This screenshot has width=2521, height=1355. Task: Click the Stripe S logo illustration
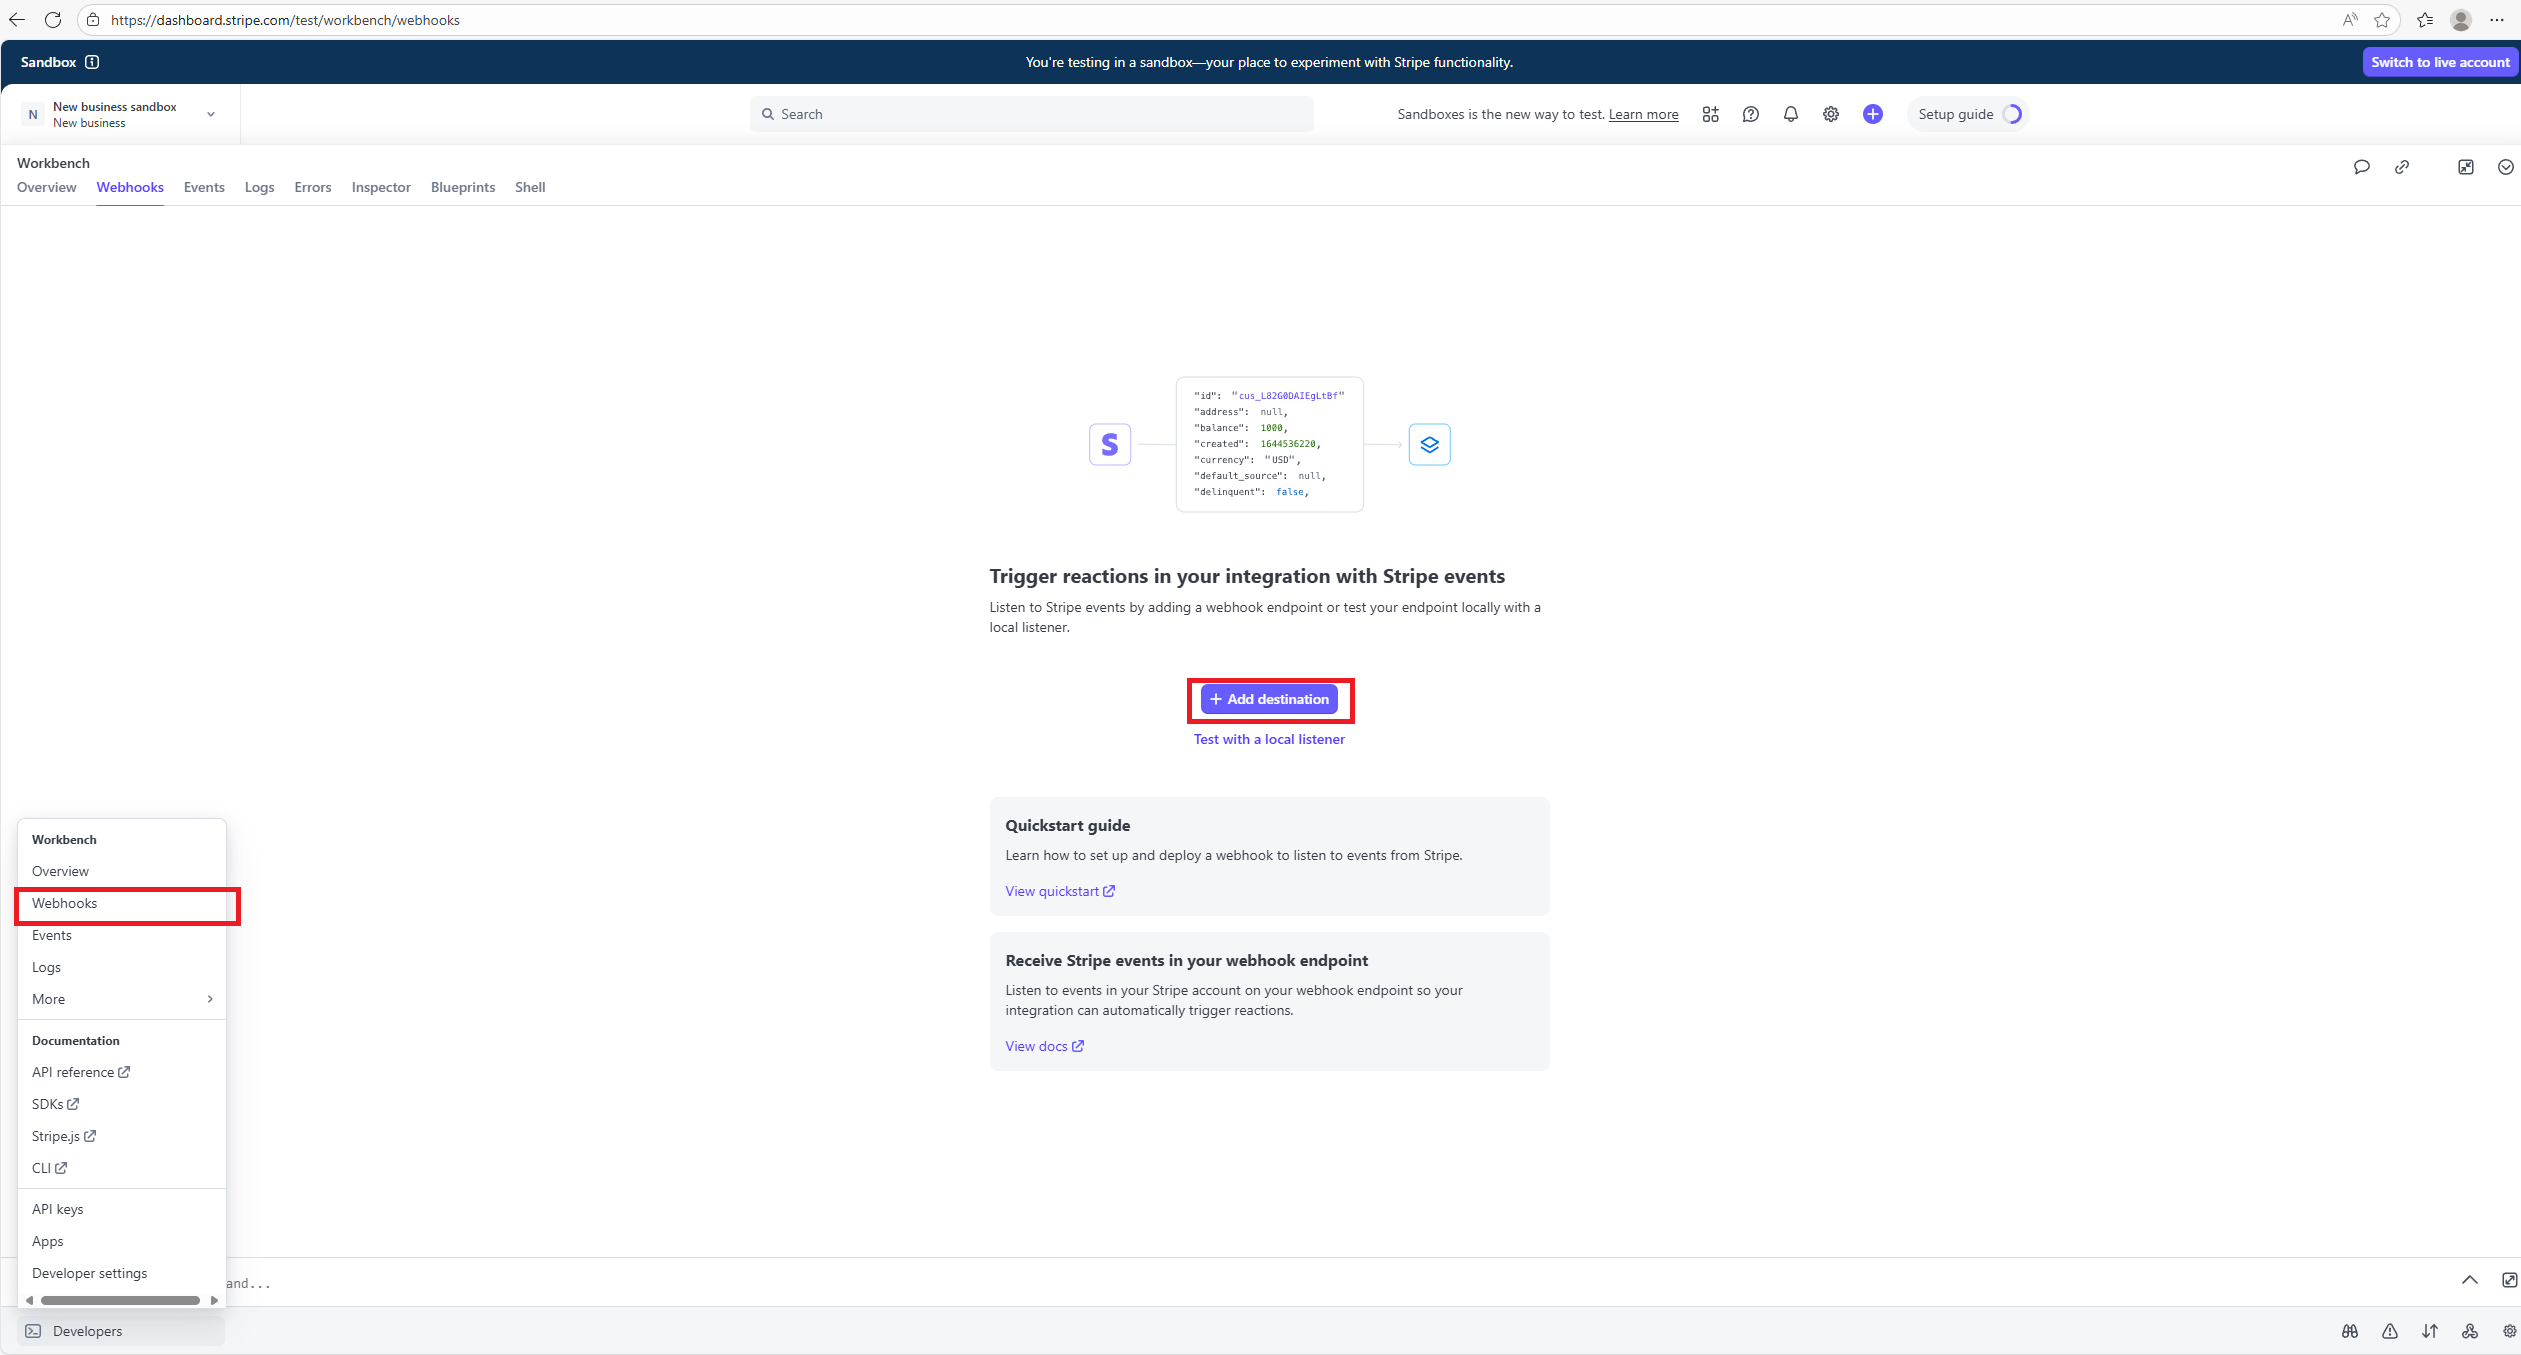tap(1109, 444)
